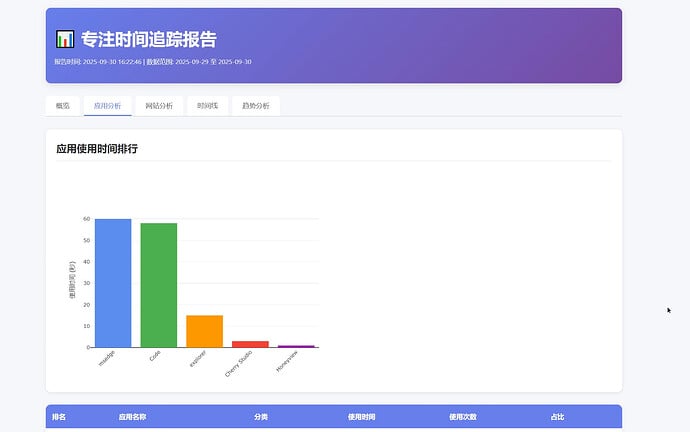
Task: Select the red Cherry Studio bar
Action: pyautogui.click(x=250, y=344)
